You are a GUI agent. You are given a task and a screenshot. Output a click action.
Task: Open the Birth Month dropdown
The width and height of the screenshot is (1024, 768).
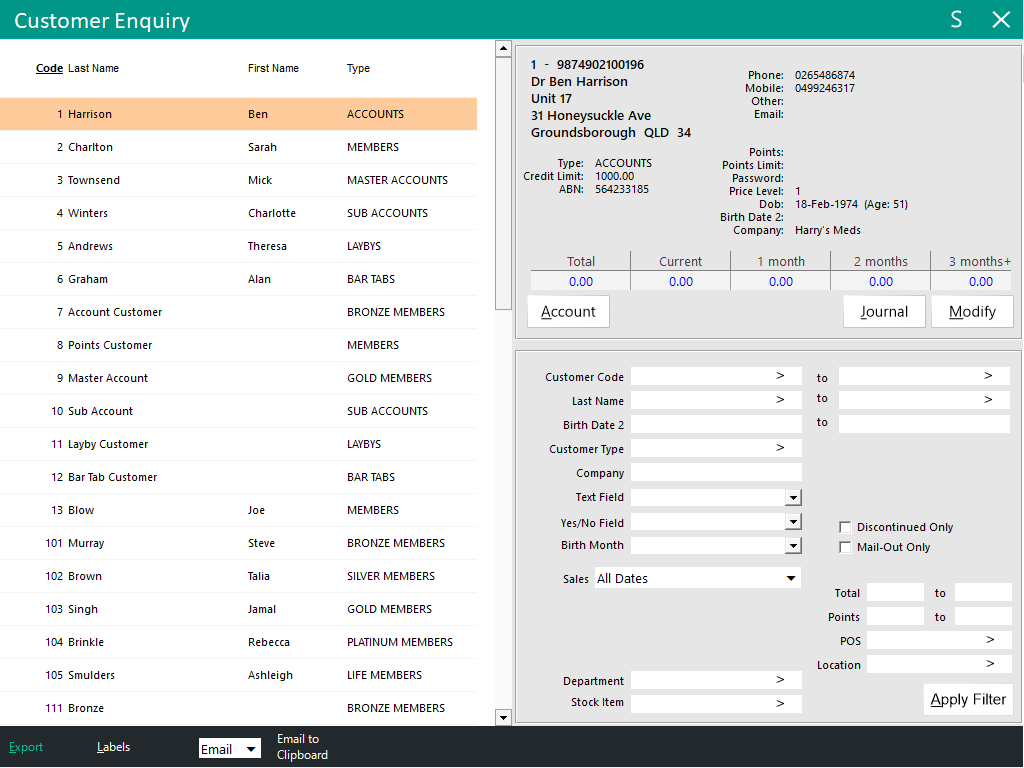(x=793, y=546)
